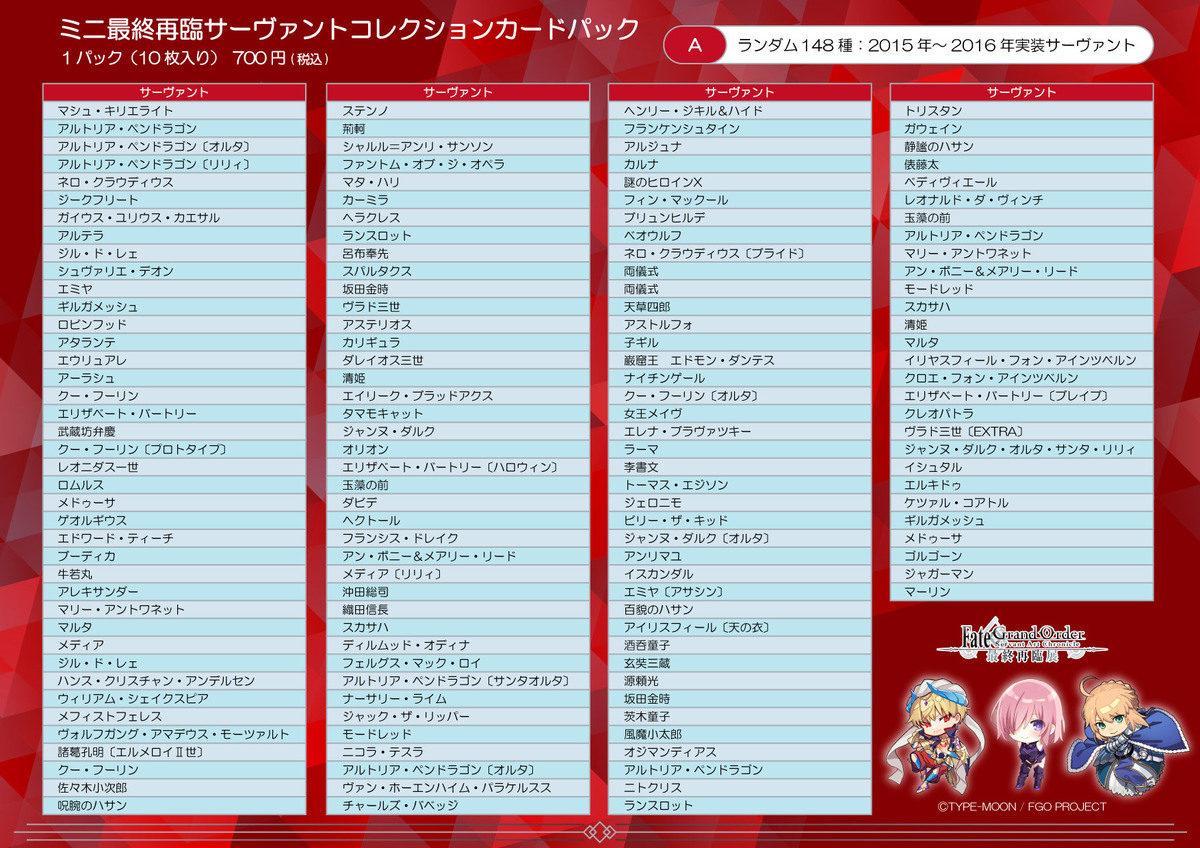
Task: Select the 沖田総司 row
Action: (457, 592)
